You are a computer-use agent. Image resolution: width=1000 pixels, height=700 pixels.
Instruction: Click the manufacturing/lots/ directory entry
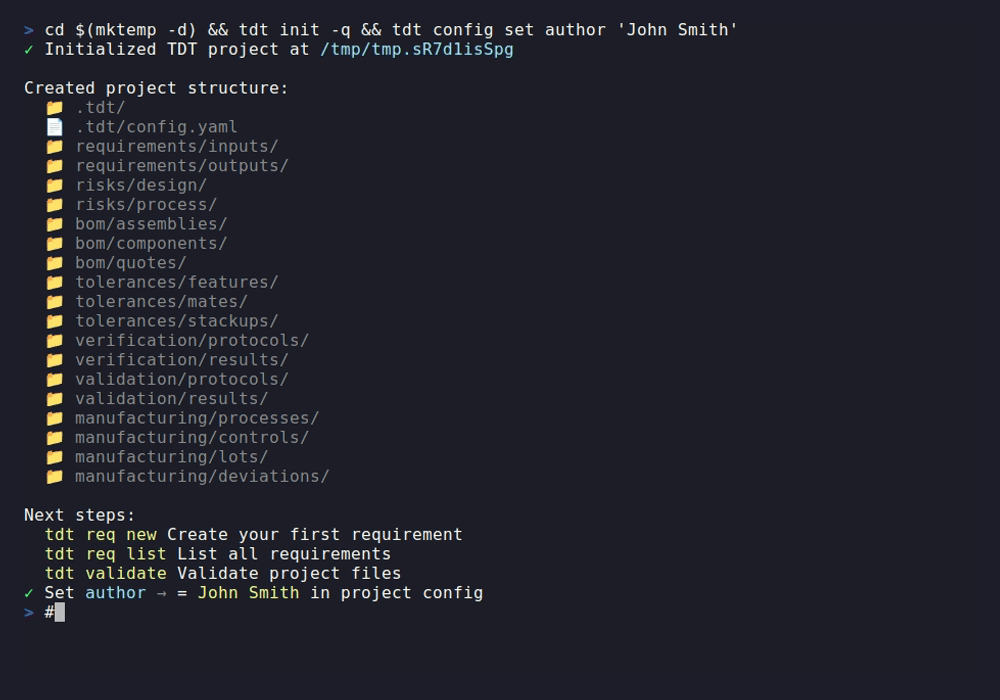click(172, 457)
